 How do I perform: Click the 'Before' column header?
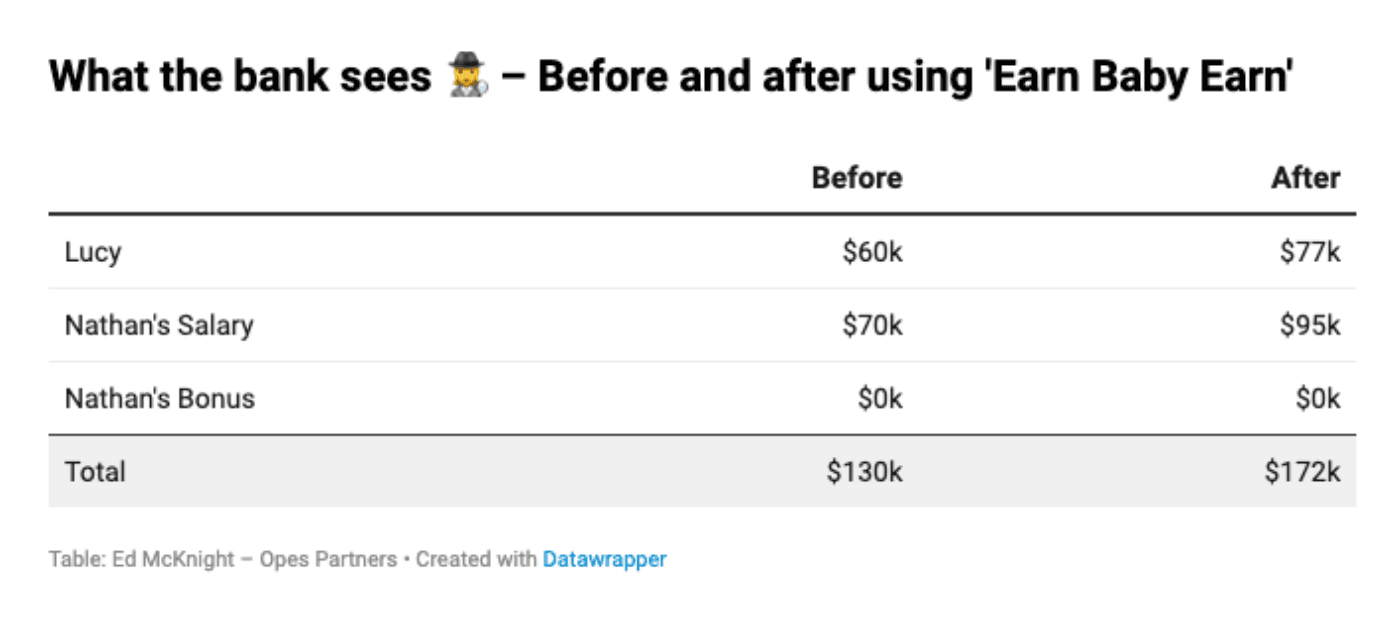coord(857,178)
